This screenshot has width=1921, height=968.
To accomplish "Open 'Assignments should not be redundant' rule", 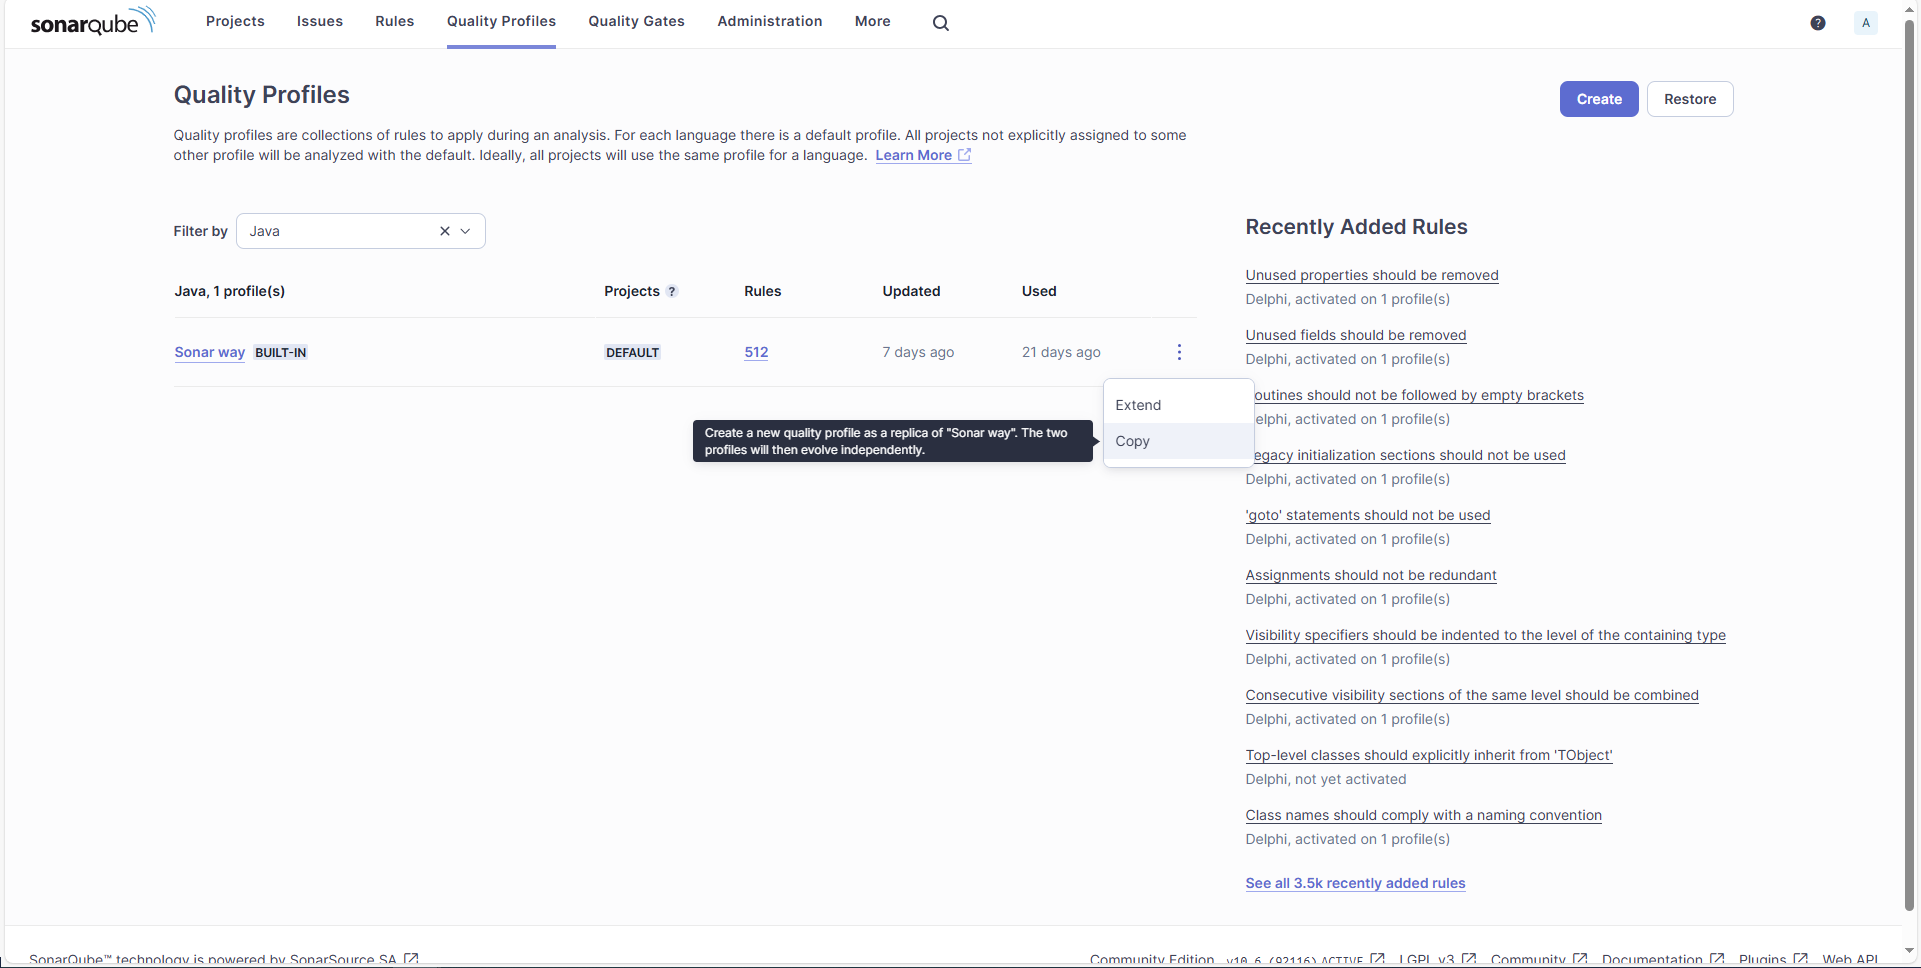I will (x=1371, y=575).
